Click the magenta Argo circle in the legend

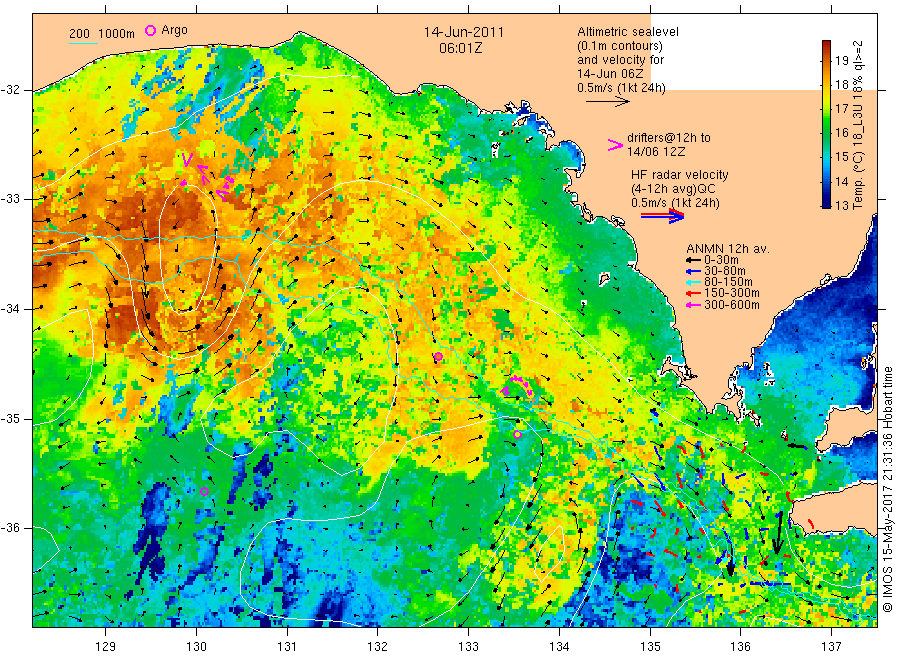click(150, 30)
